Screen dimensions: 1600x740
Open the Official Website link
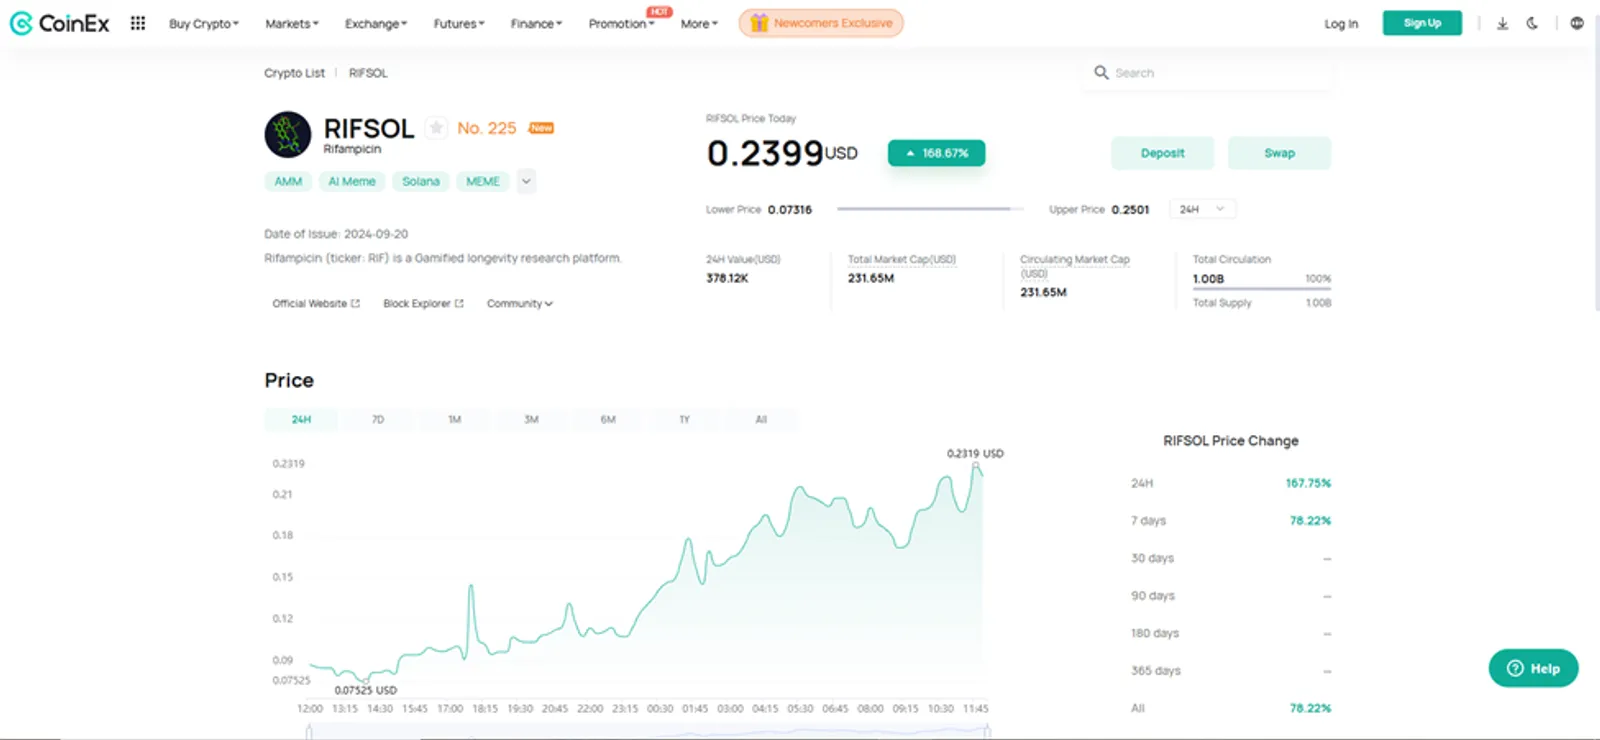click(x=316, y=303)
